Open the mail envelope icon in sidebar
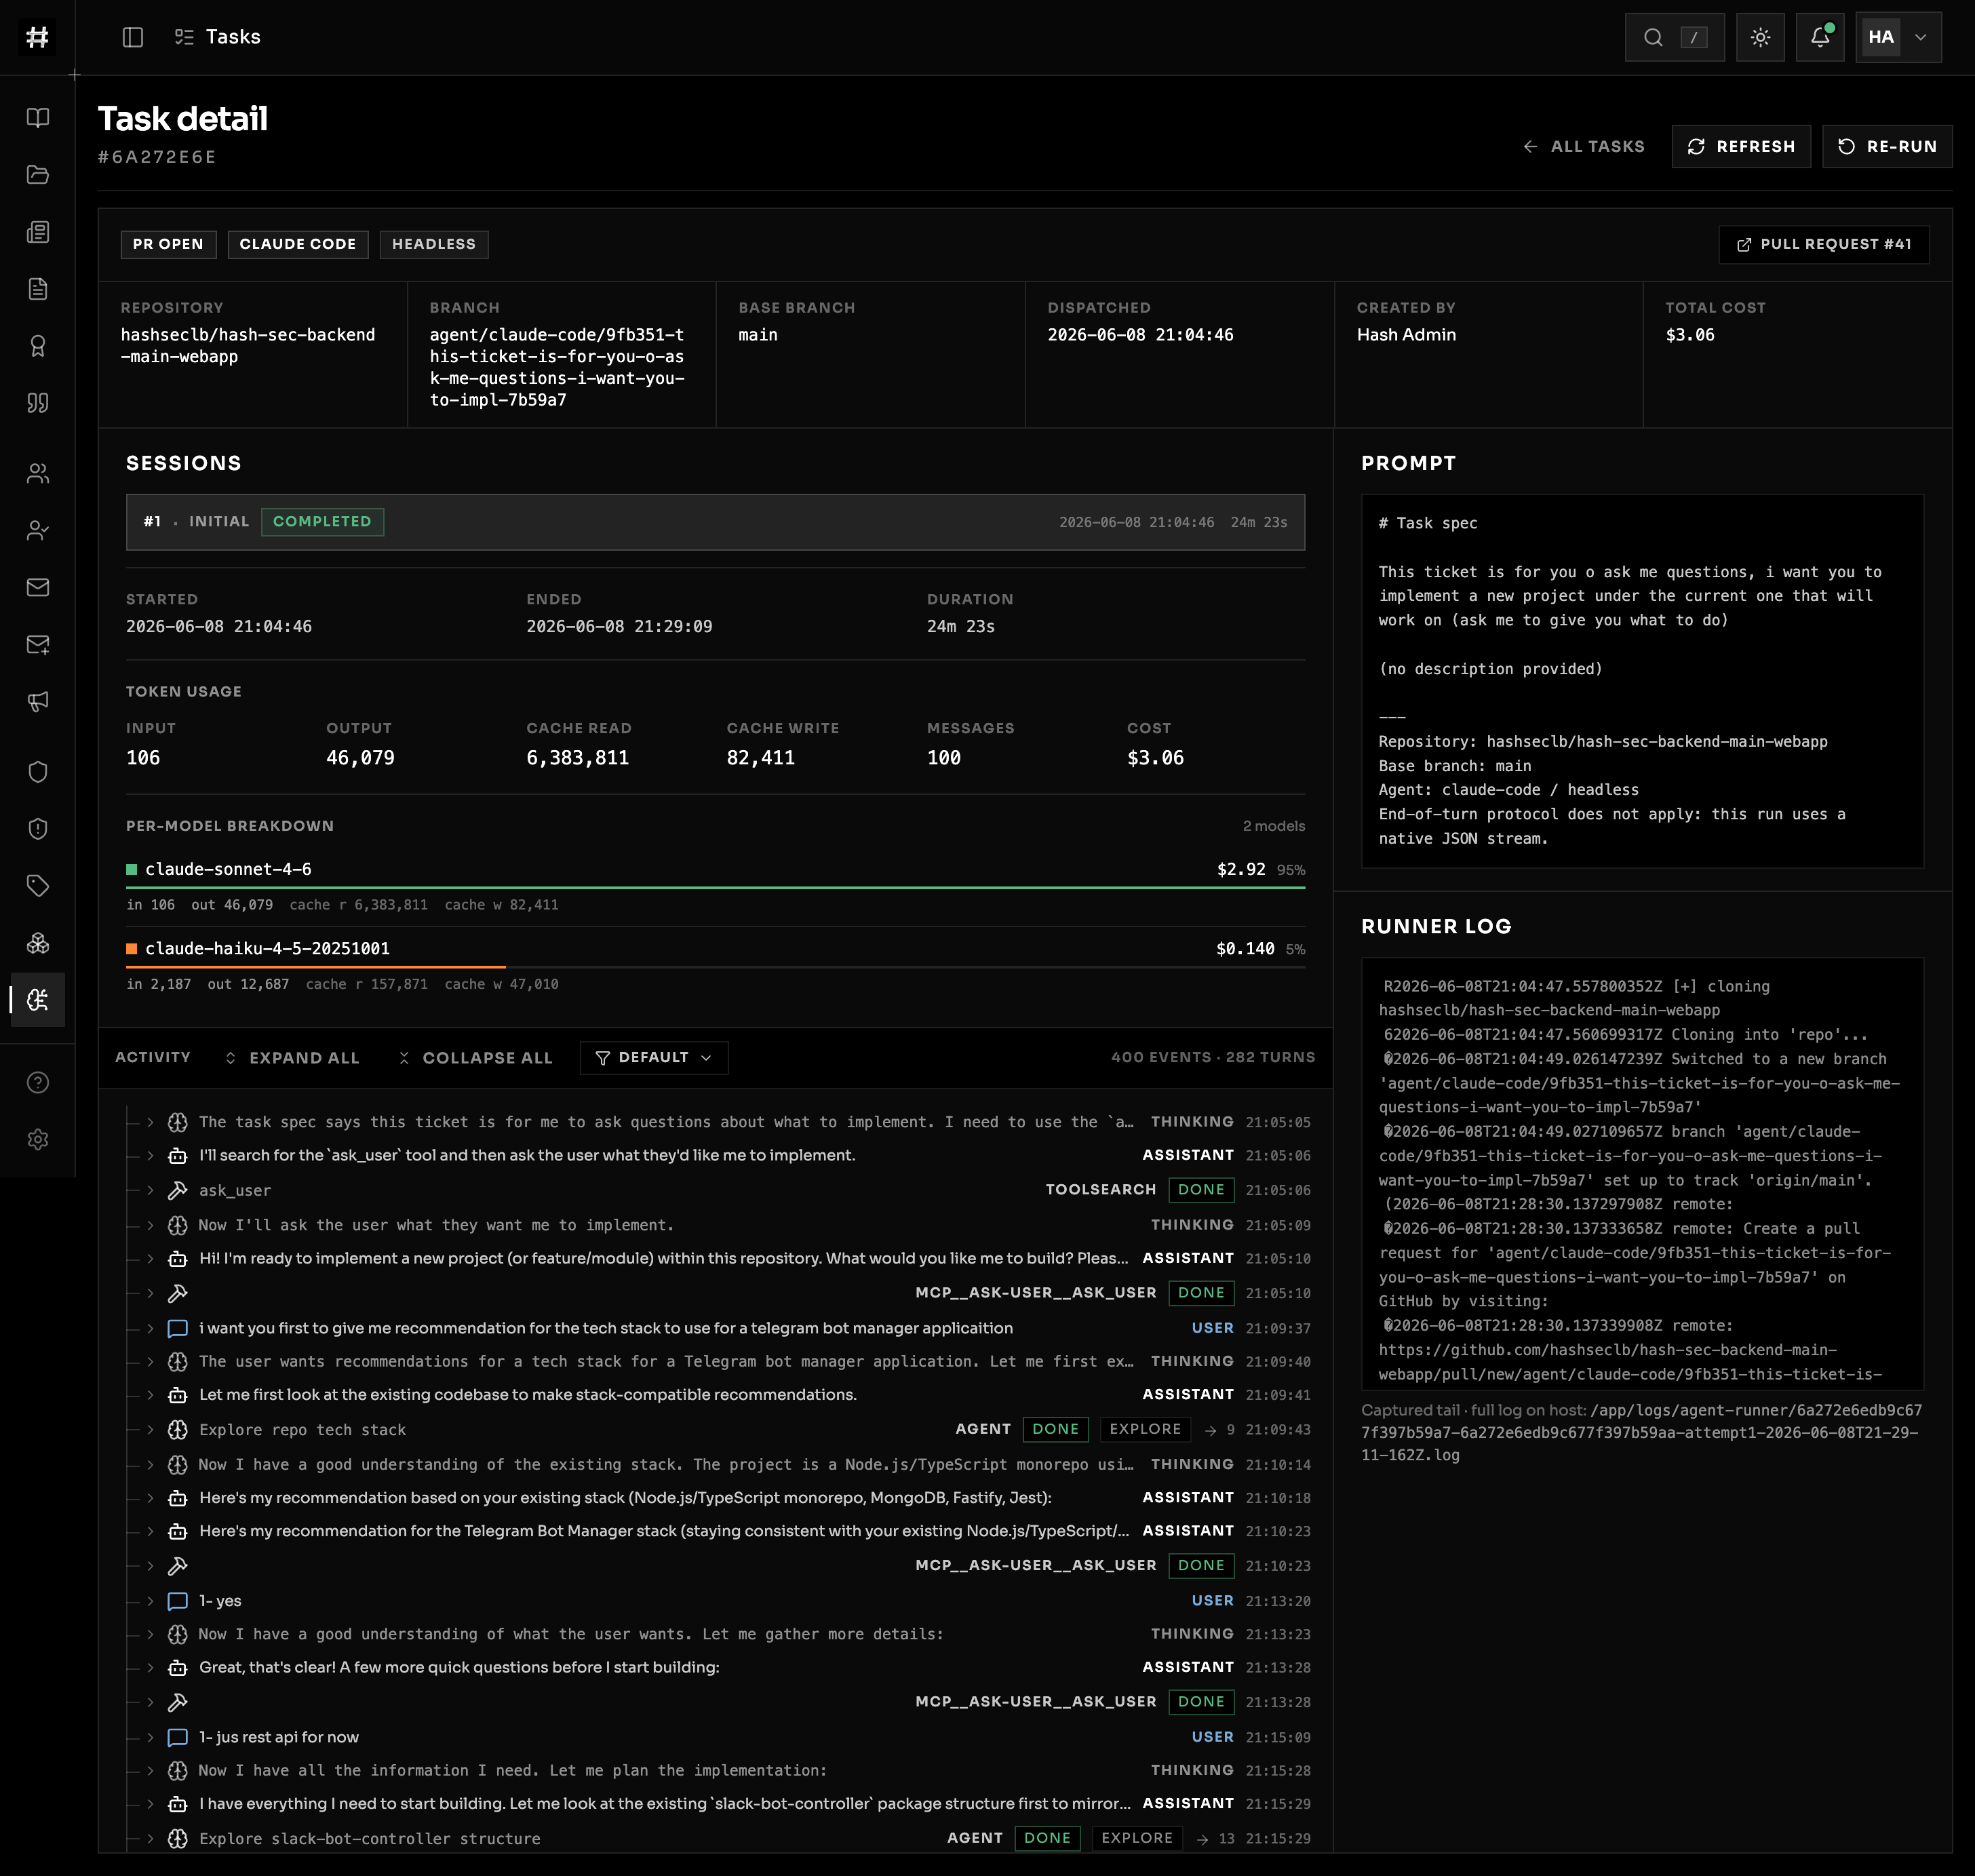The image size is (1975, 1876). [x=38, y=587]
